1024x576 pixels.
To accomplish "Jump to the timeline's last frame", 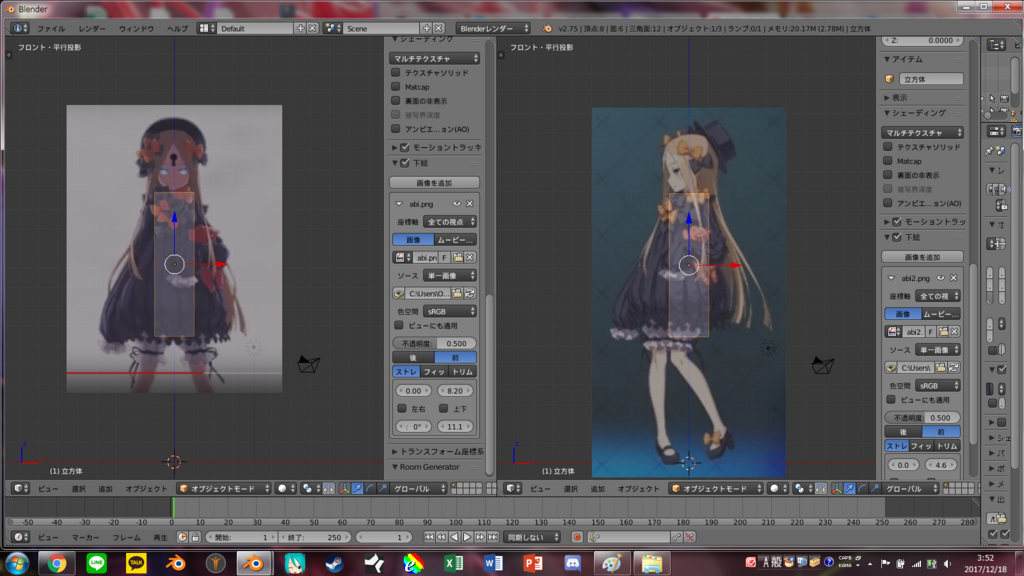I will (x=493, y=537).
